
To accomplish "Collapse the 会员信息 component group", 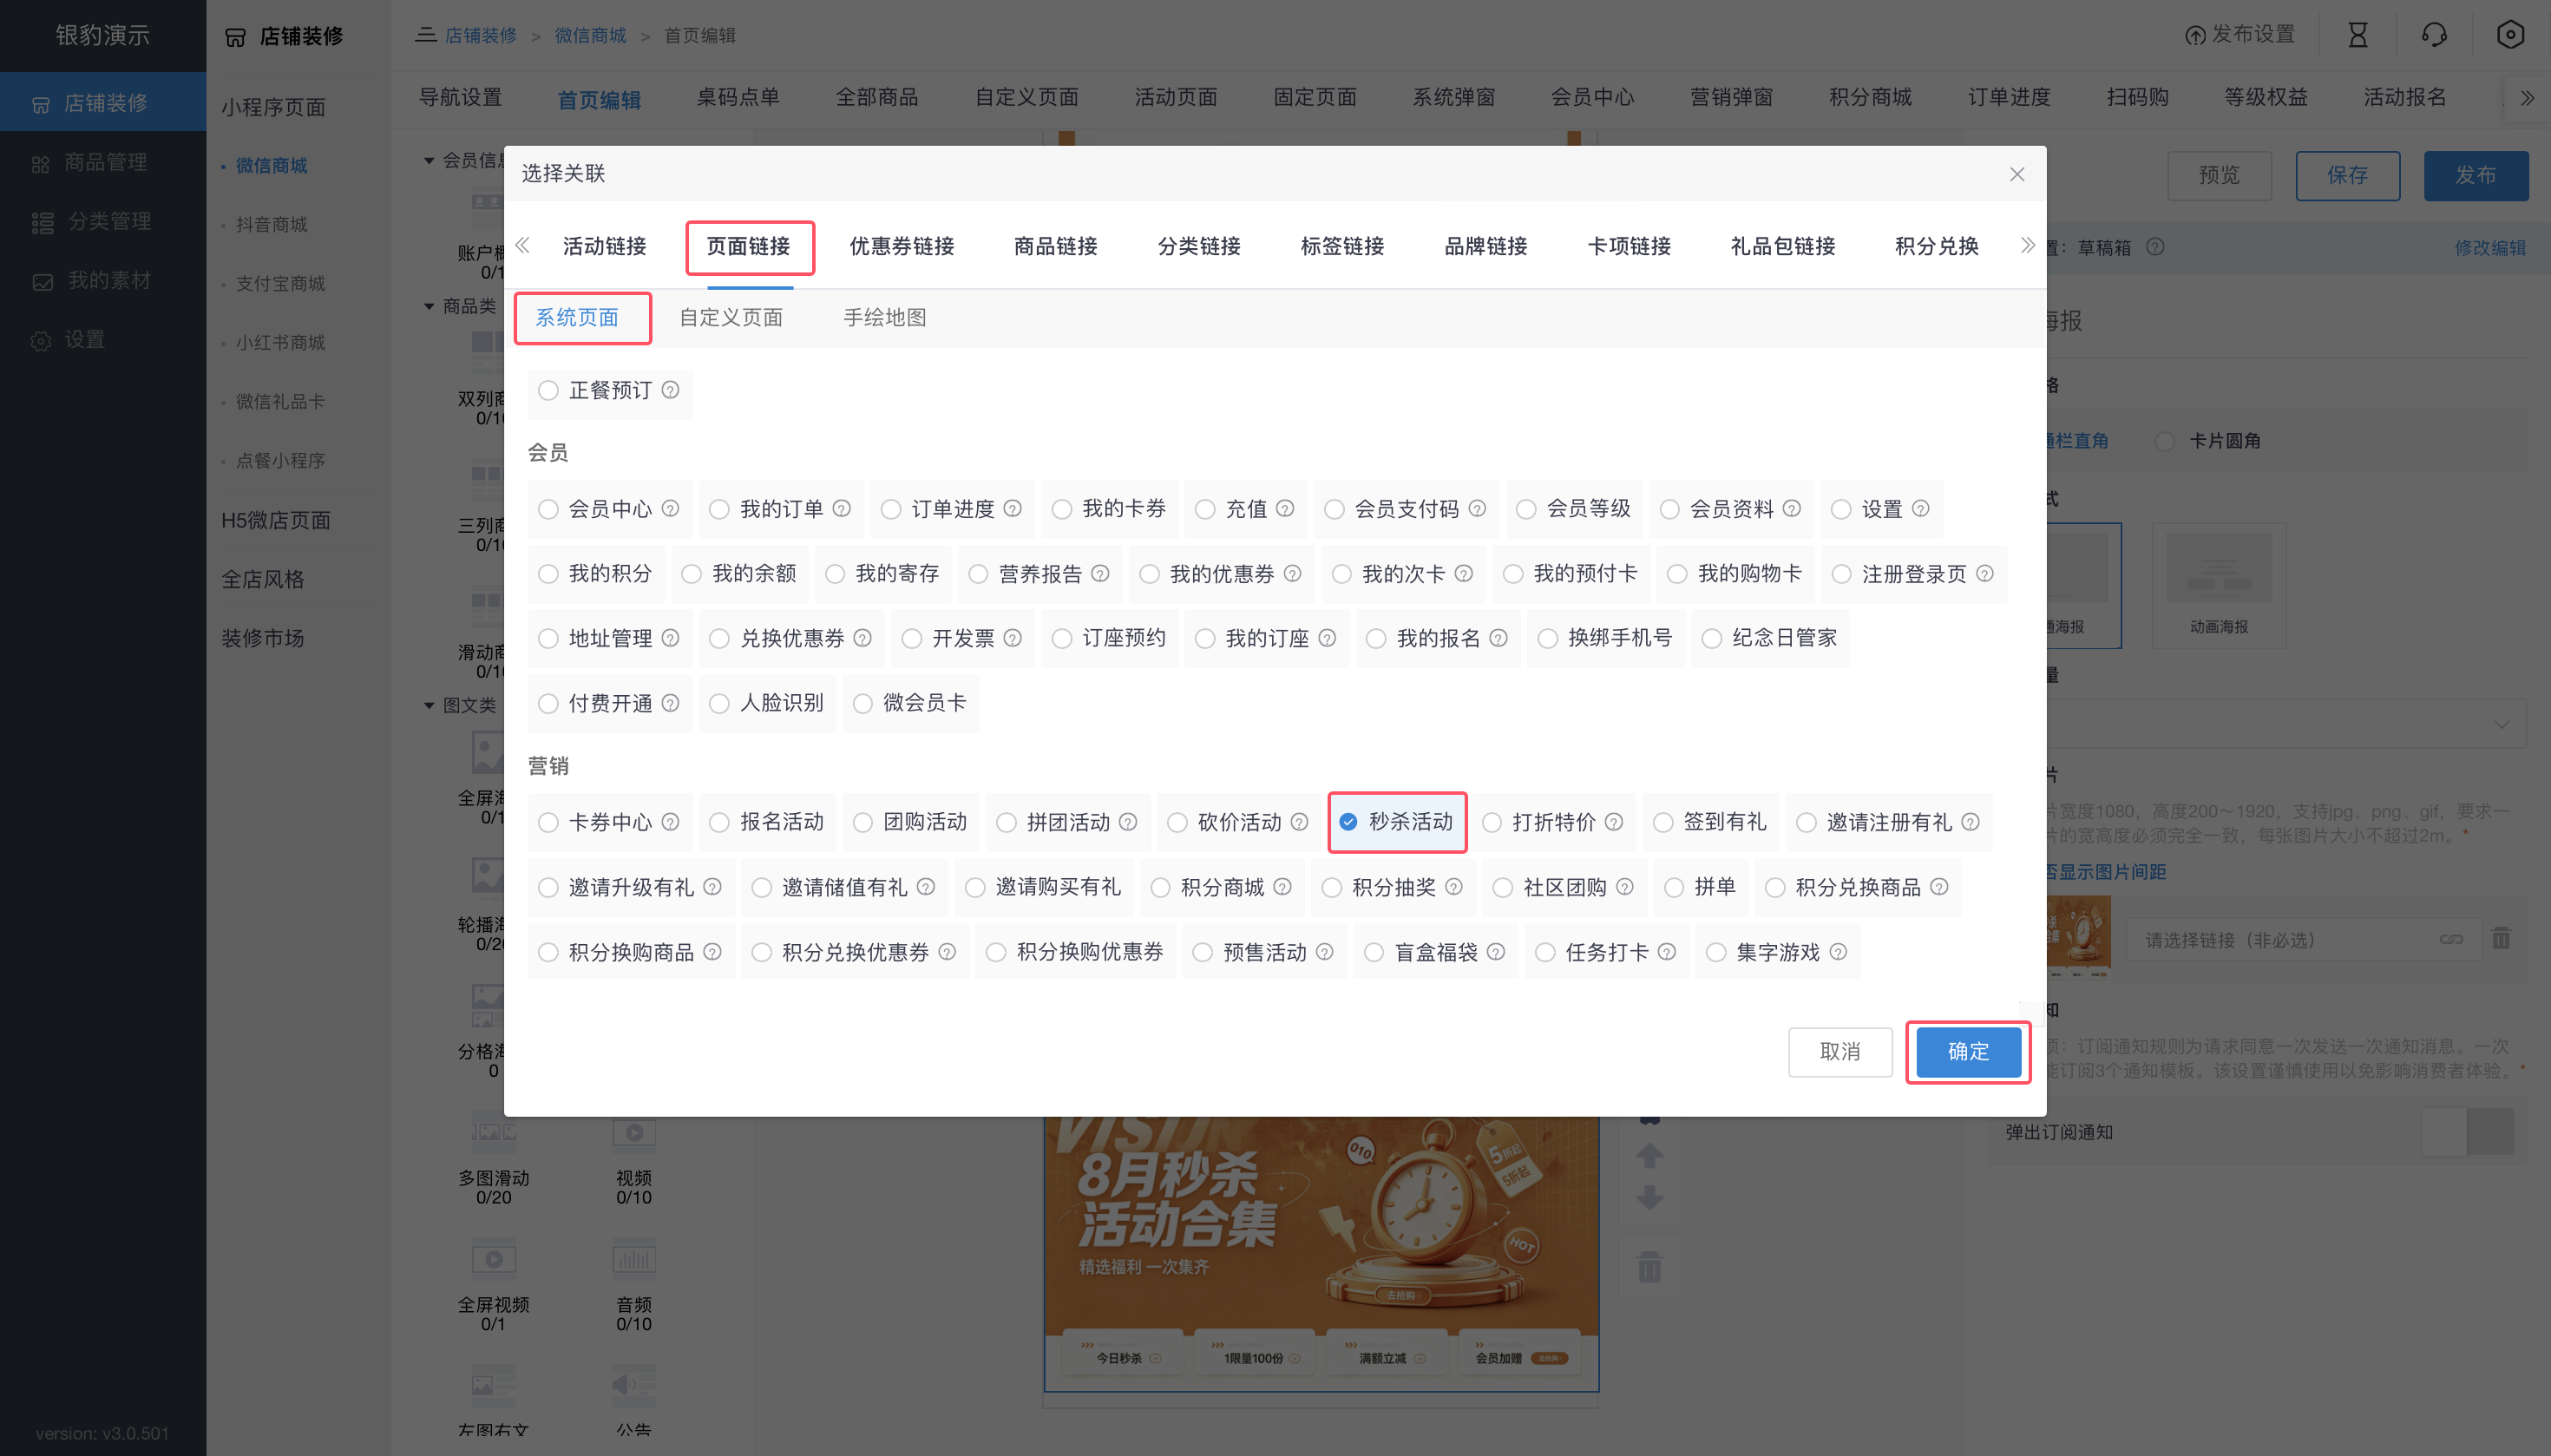I will pos(429,160).
